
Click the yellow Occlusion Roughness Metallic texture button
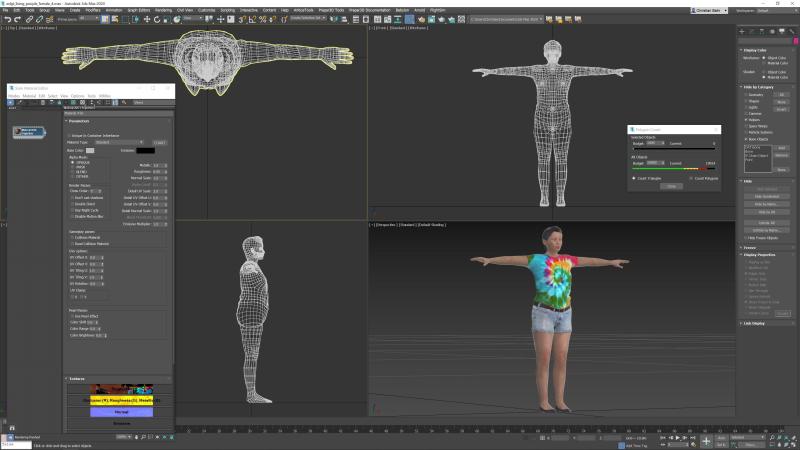pyautogui.click(x=121, y=401)
